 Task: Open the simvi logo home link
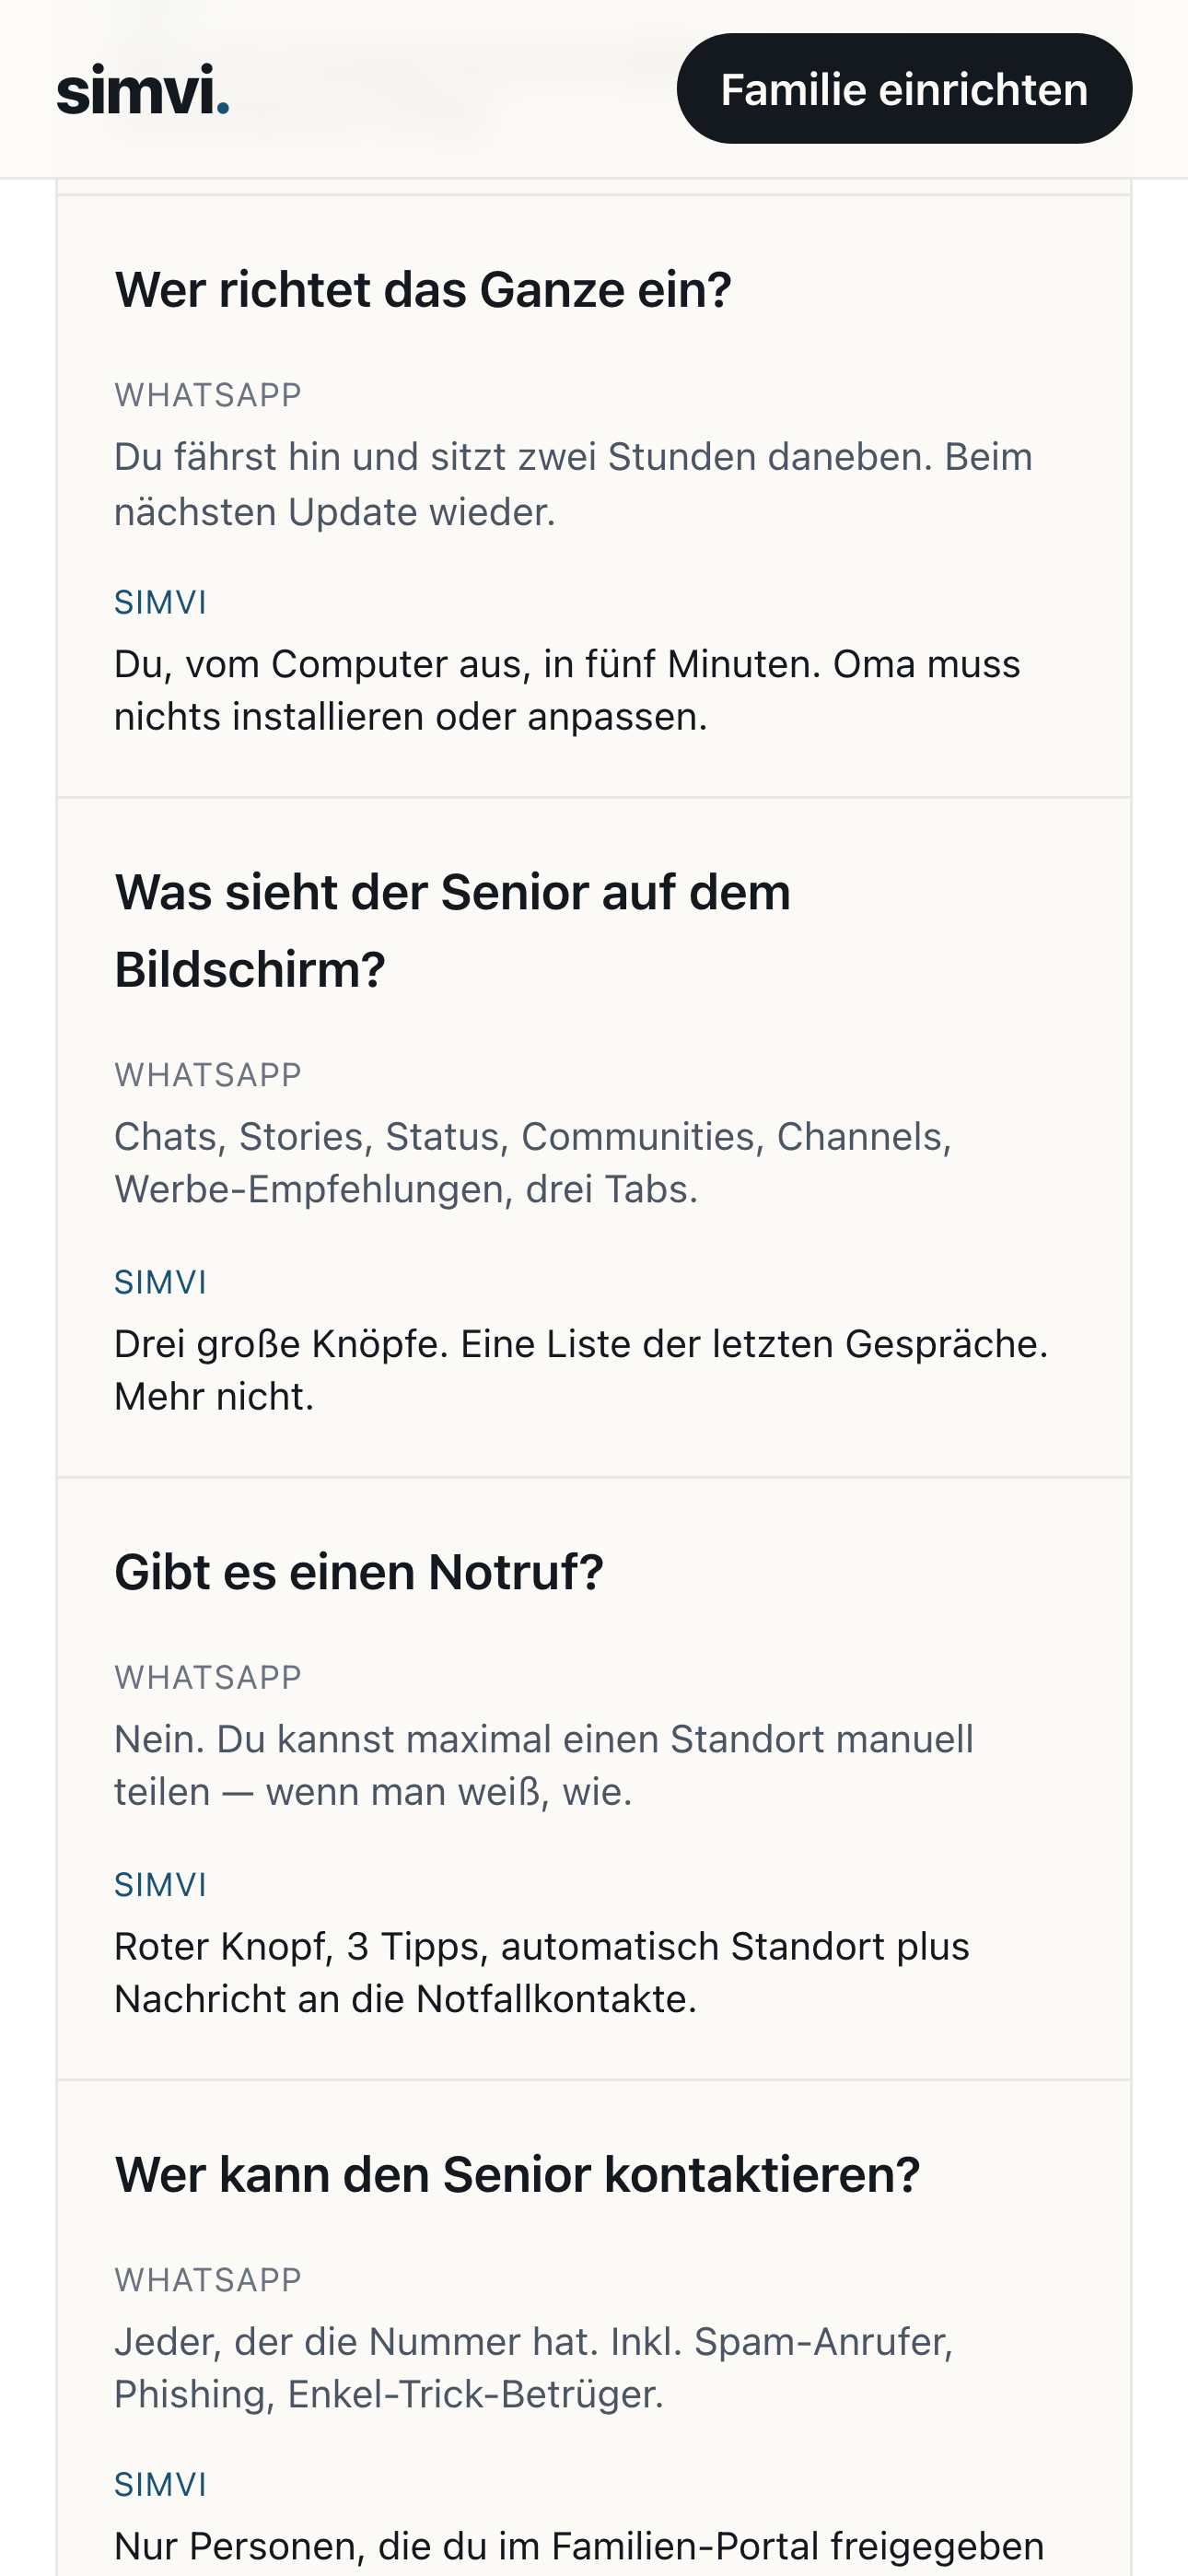click(x=143, y=89)
